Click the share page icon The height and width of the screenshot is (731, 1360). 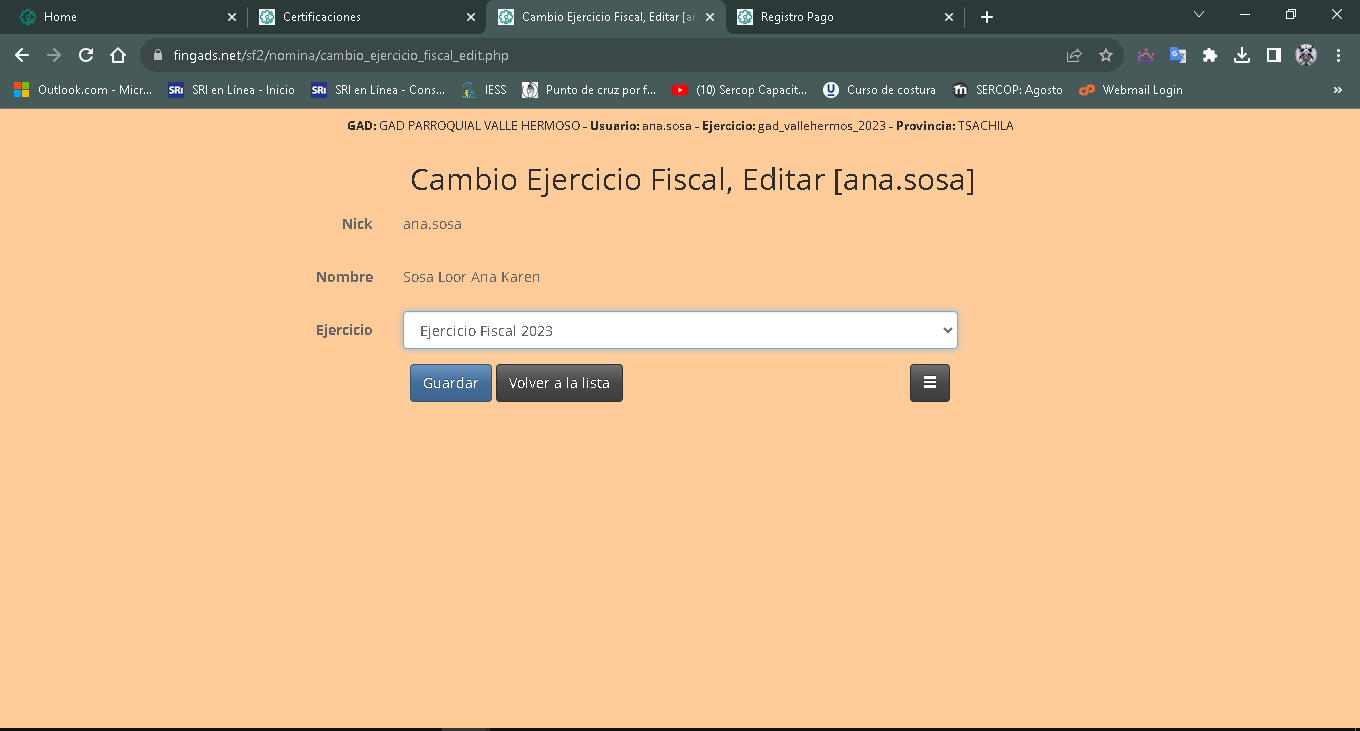coord(1074,56)
